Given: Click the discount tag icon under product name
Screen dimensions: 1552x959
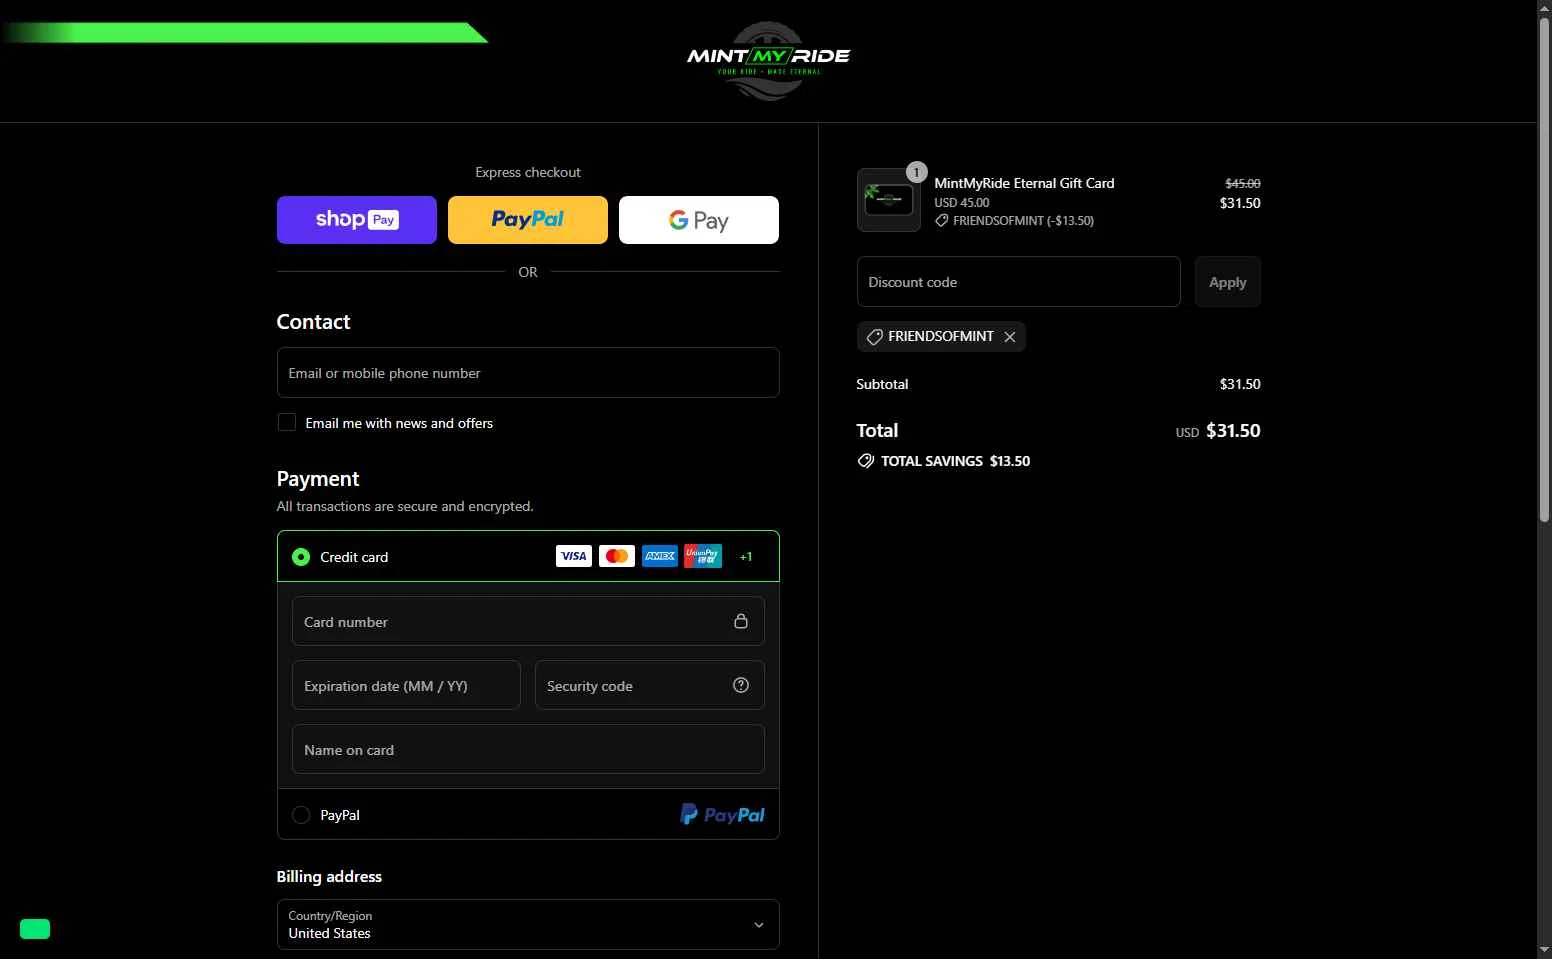Looking at the screenshot, I should click(941, 221).
